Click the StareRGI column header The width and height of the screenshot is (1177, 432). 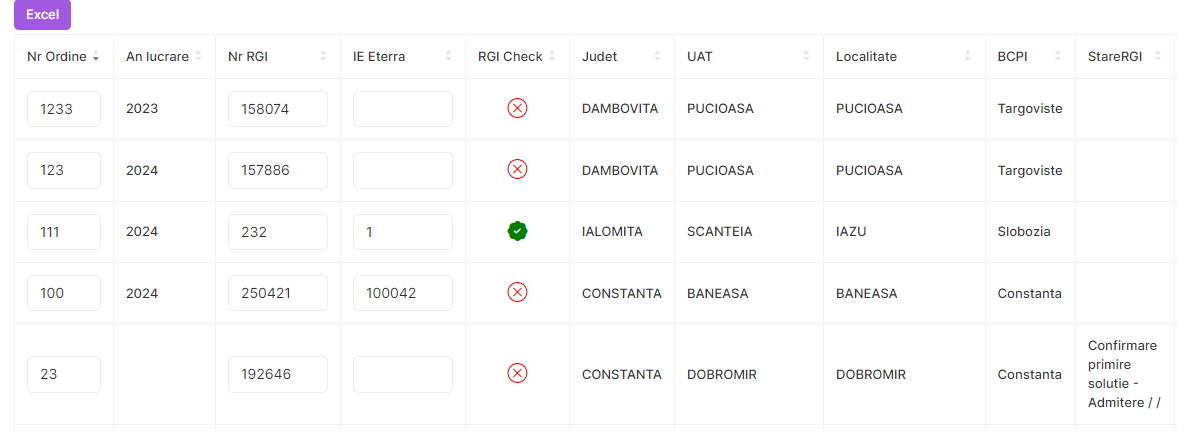(1115, 57)
